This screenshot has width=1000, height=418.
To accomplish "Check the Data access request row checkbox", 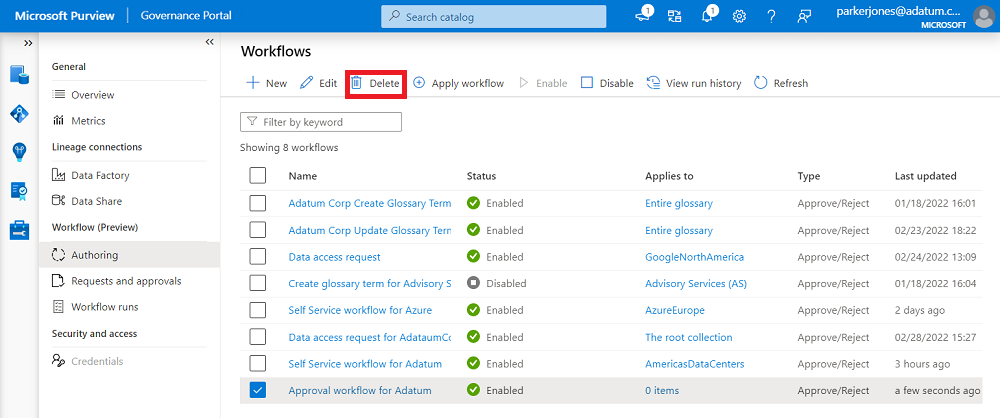I will click(x=258, y=257).
